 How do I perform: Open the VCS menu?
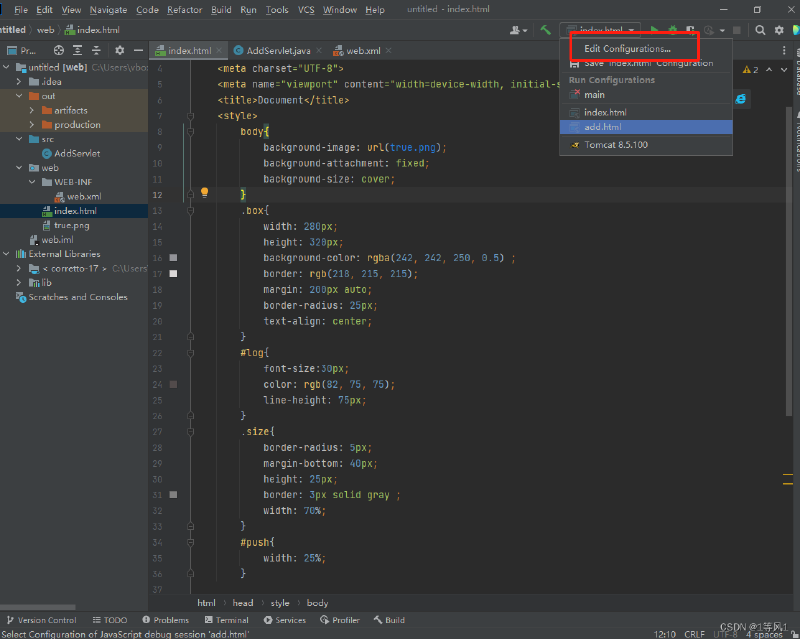click(x=306, y=10)
